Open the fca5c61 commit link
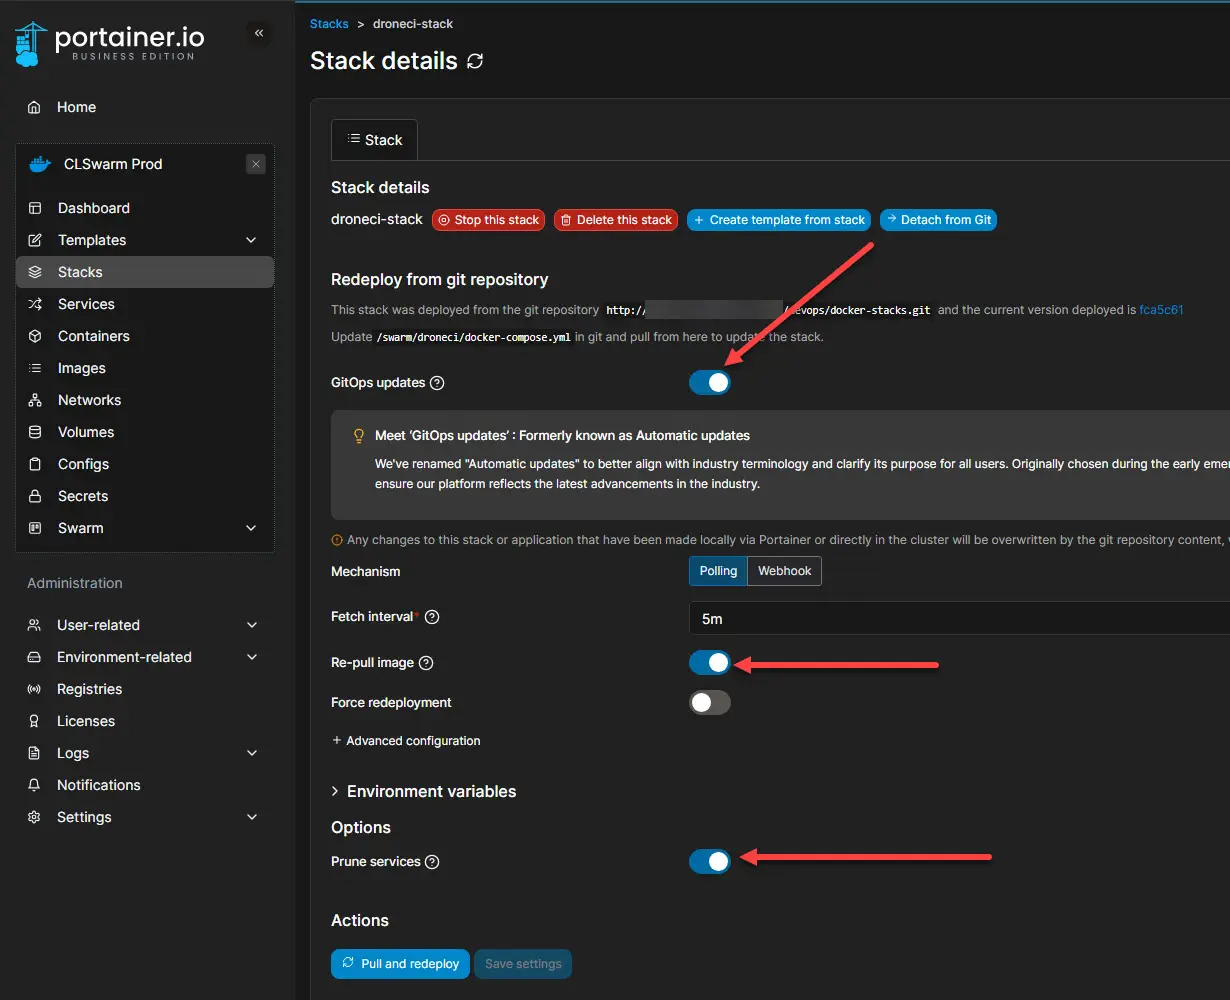This screenshot has height=1000, width=1230. (1161, 309)
